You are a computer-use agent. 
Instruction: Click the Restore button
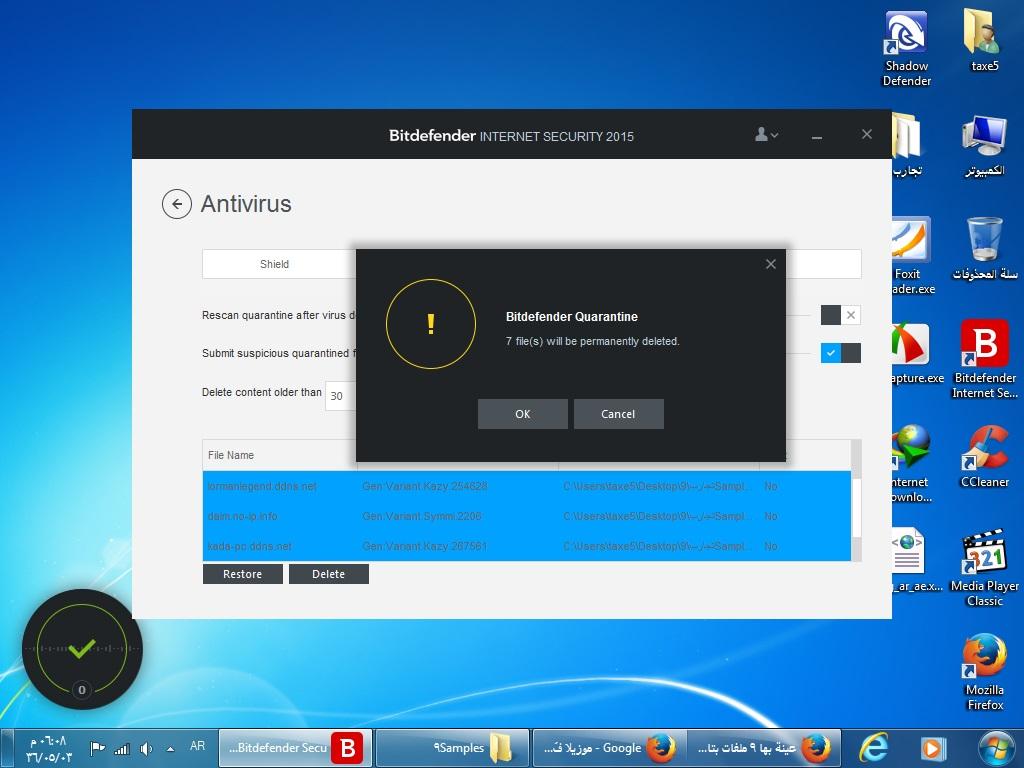pyautogui.click(x=242, y=574)
